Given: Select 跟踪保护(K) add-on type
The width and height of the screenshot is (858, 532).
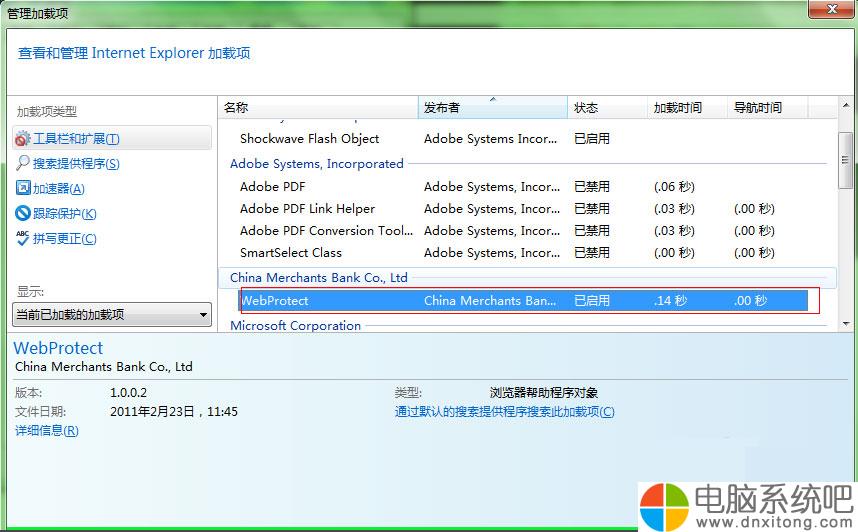Looking at the screenshot, I should point(65,213).
